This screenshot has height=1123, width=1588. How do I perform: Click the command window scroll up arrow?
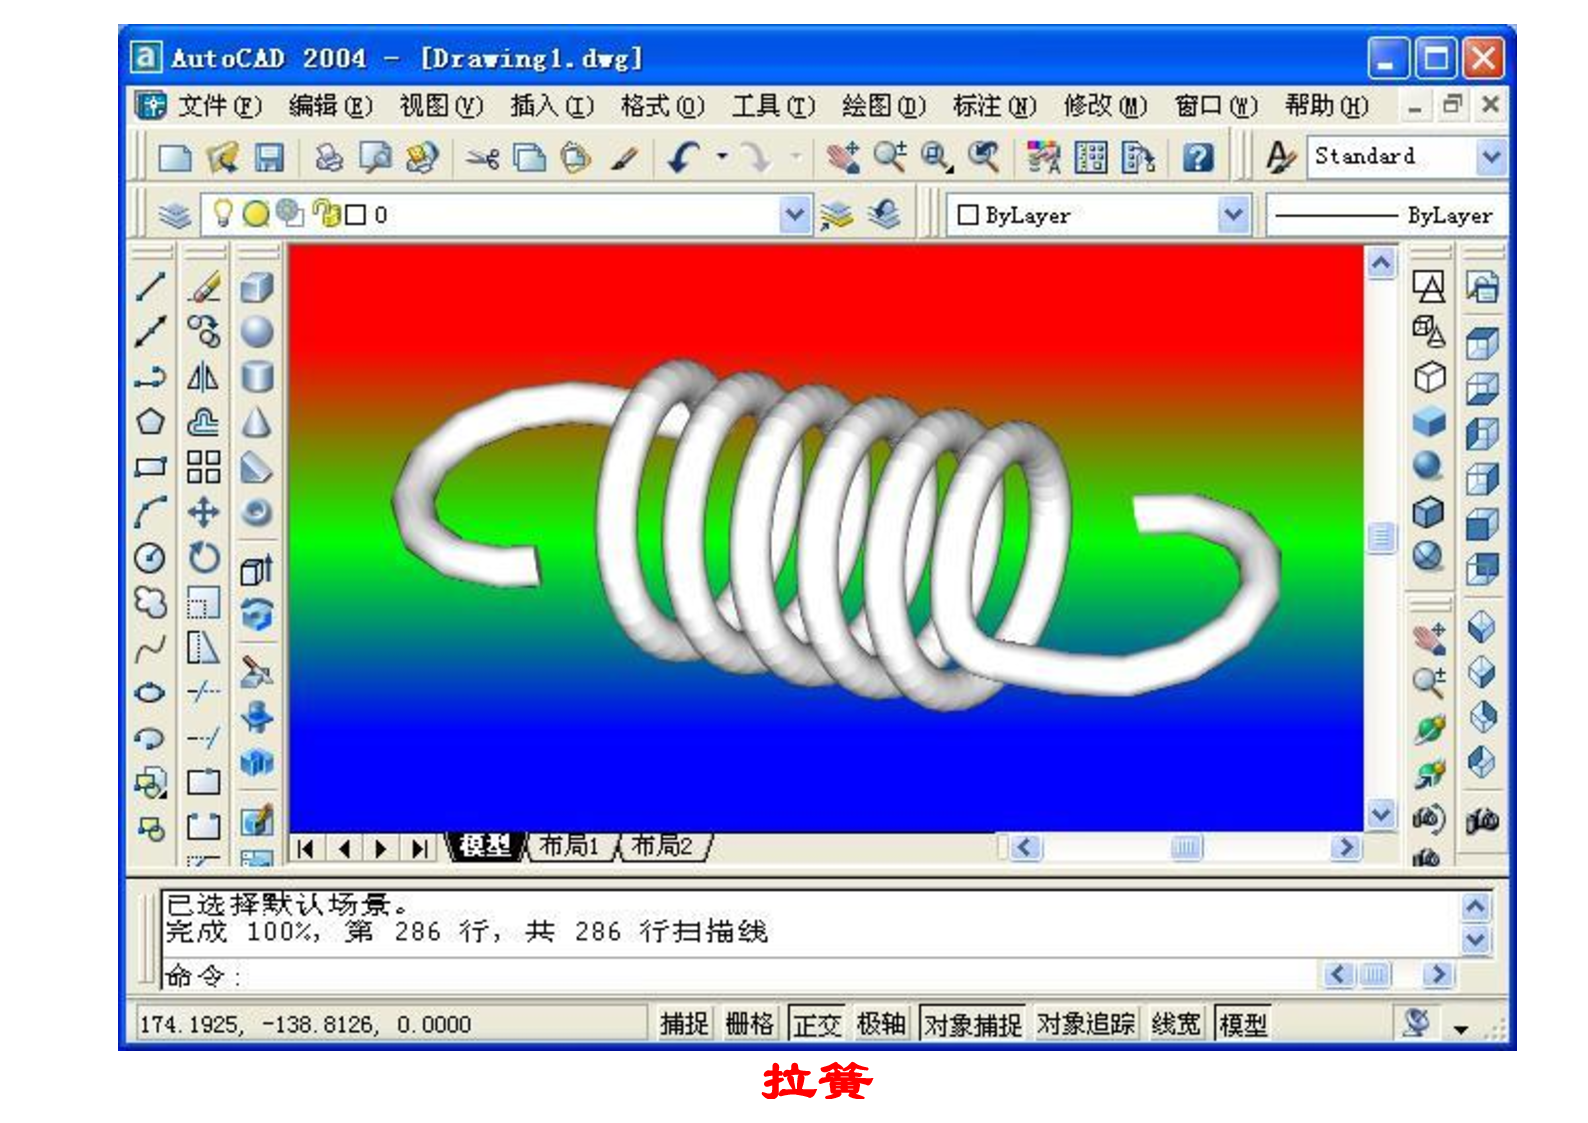point(1476,907)
